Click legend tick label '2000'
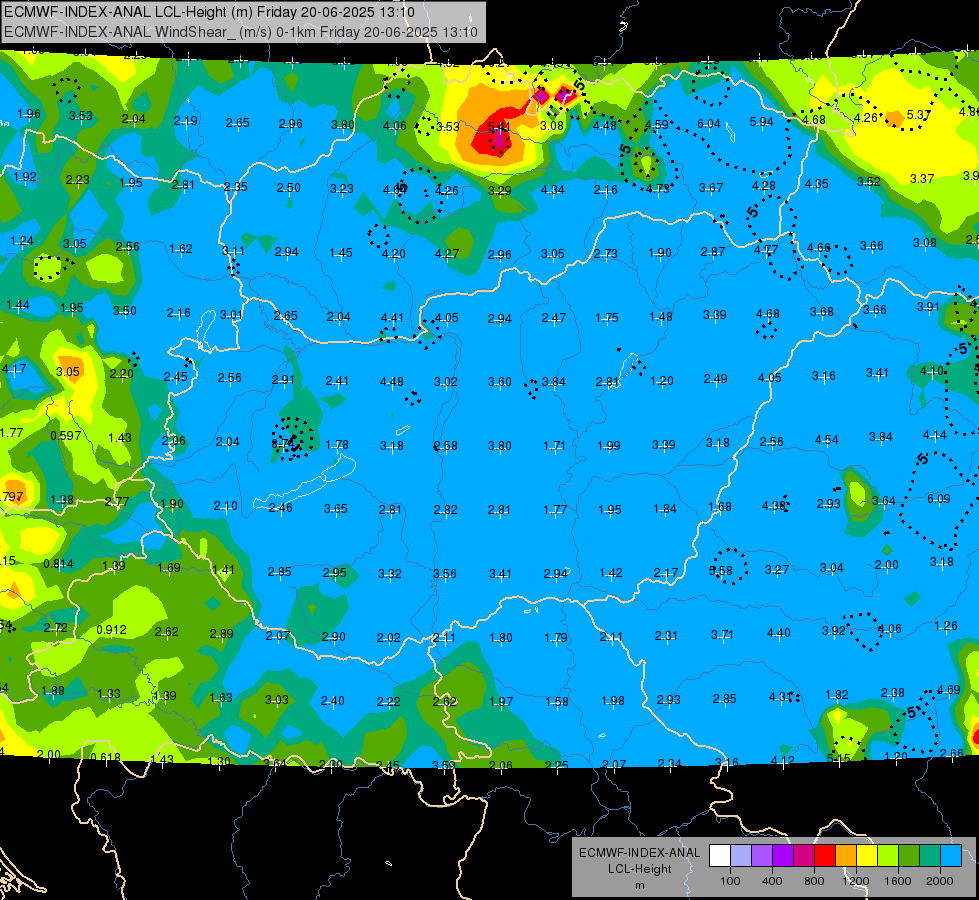Screen dimensions: 979x900 coord(940,881)
